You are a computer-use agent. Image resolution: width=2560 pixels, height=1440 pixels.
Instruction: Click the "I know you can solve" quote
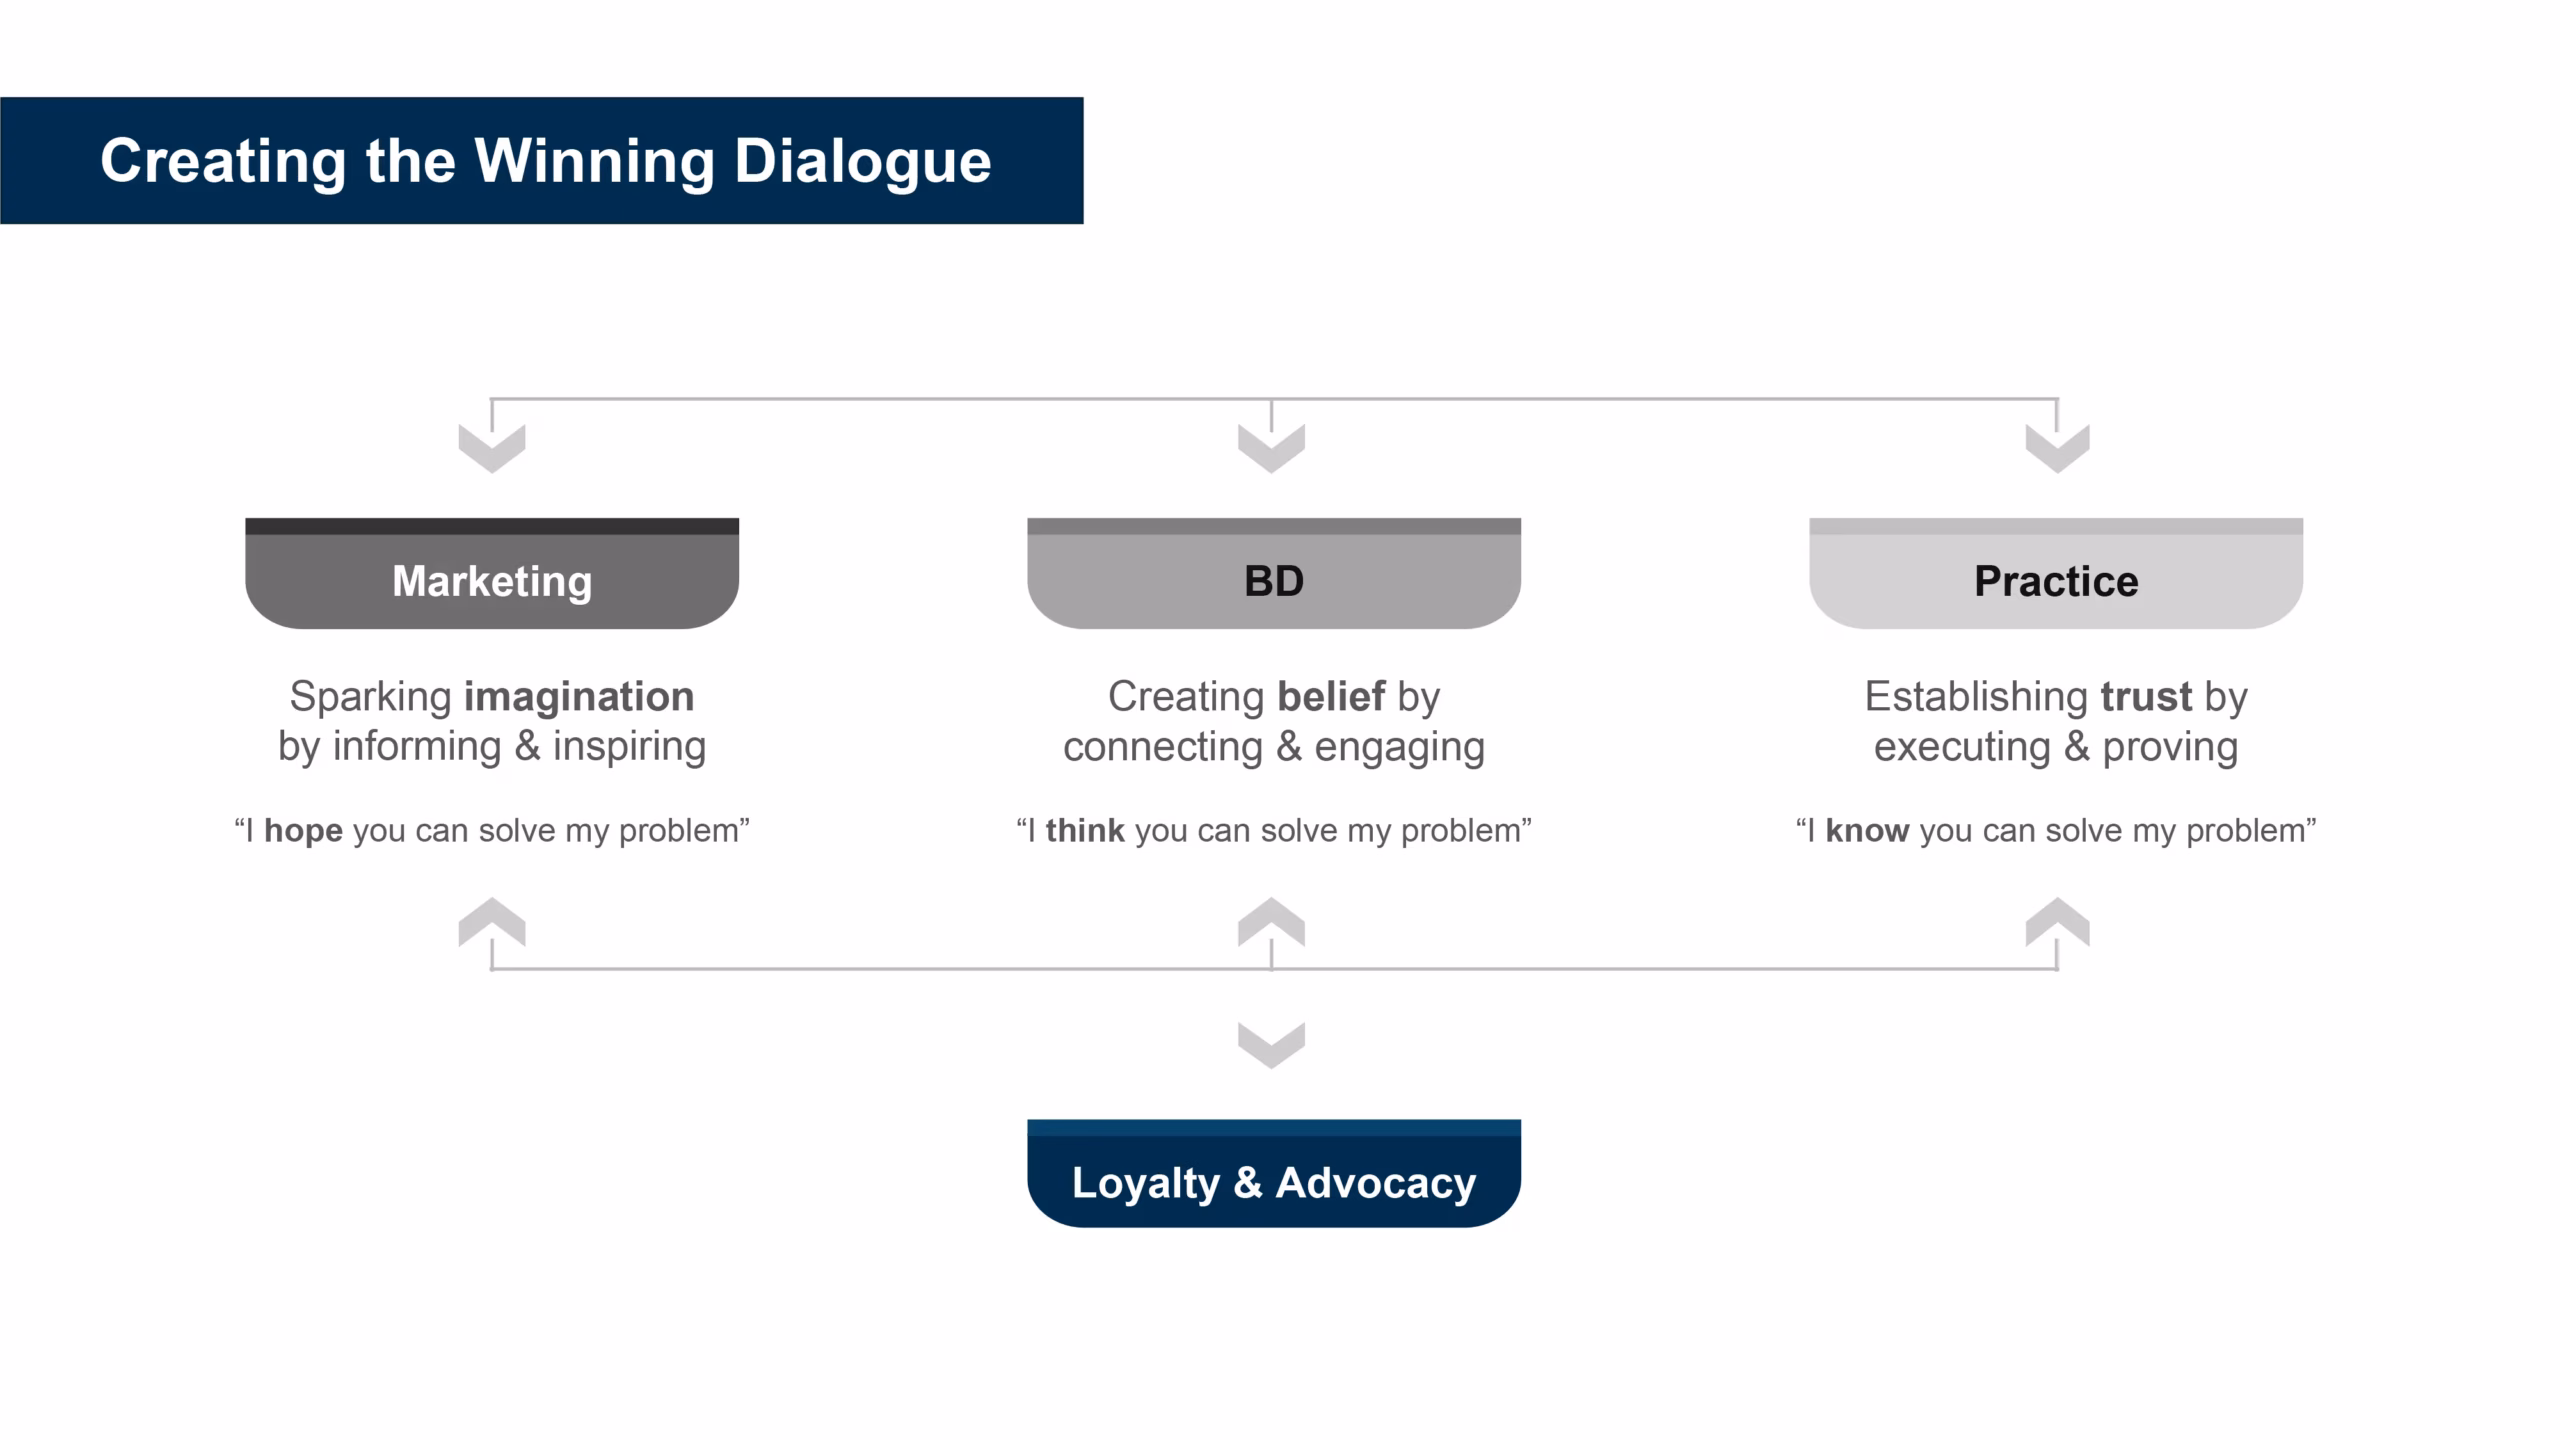(2056, 830)
